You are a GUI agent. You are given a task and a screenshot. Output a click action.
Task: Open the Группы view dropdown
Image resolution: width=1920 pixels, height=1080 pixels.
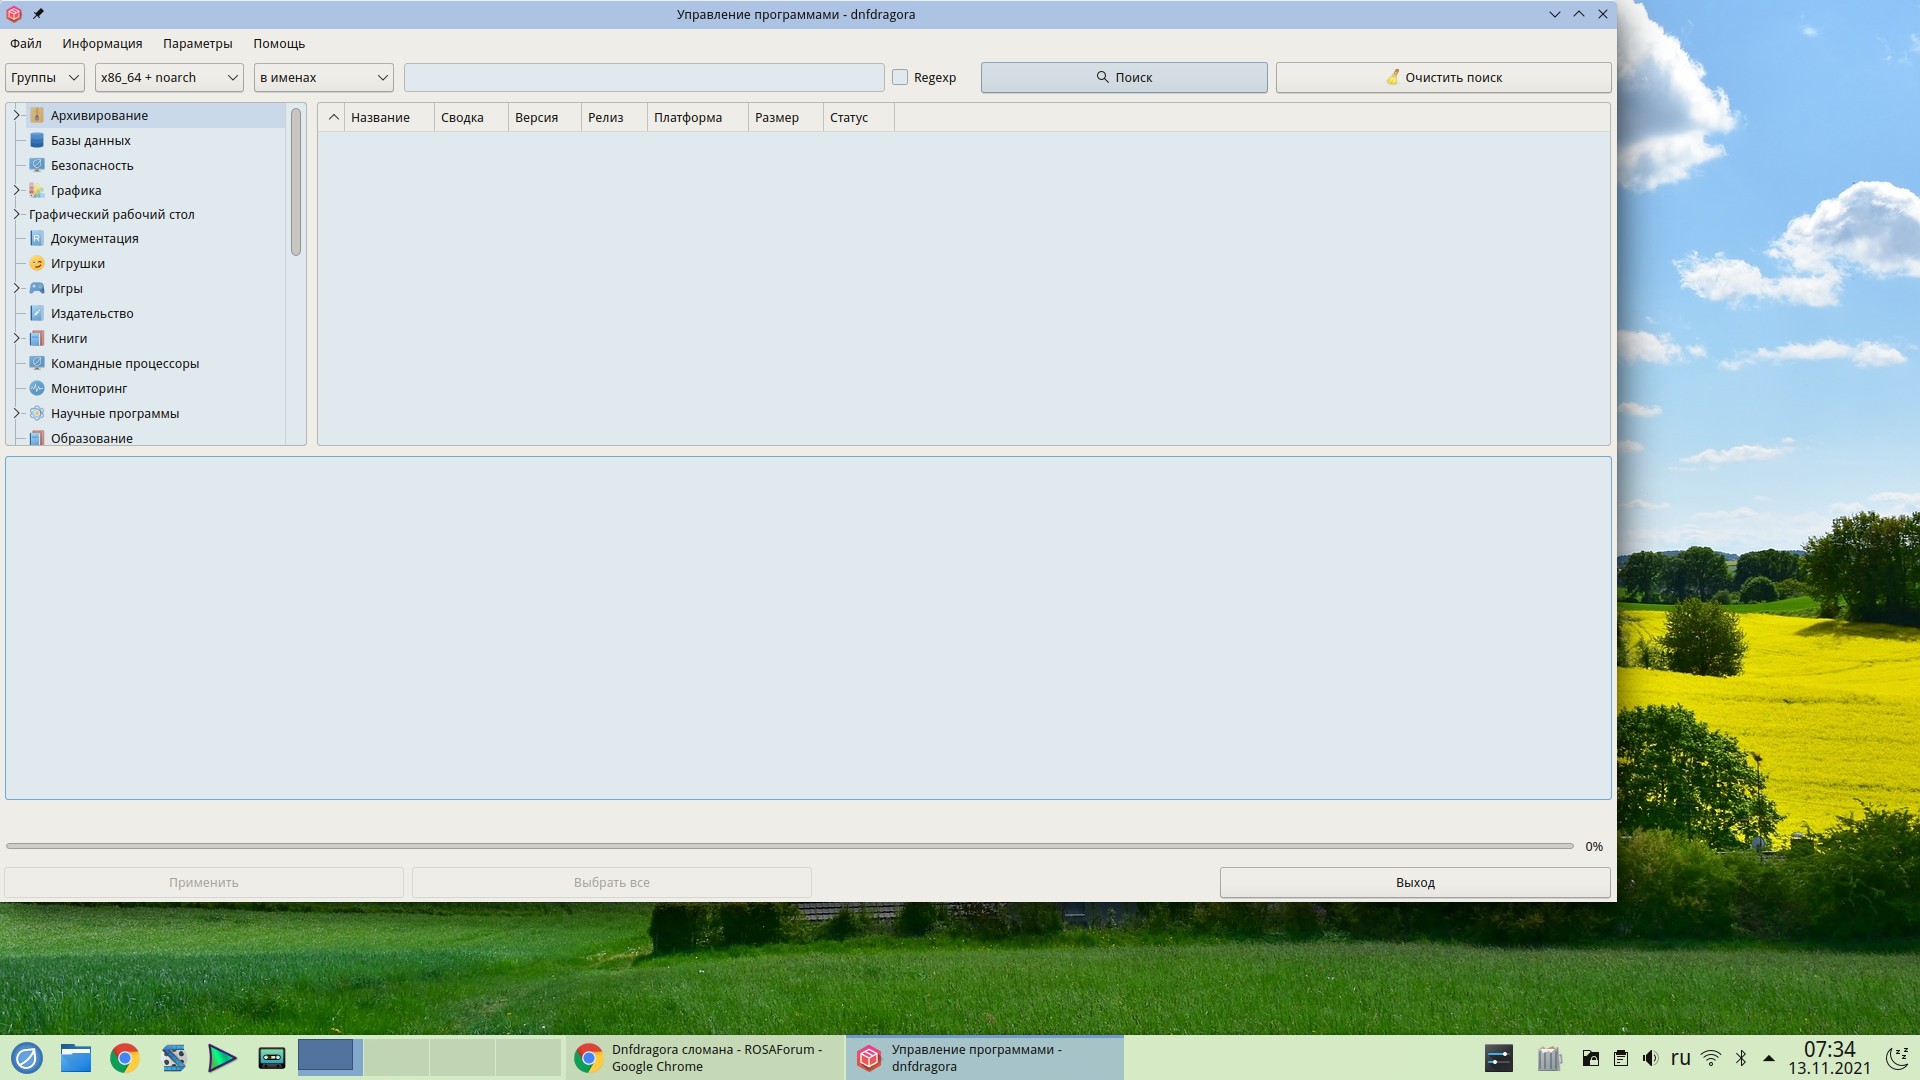tap(45, 77)
